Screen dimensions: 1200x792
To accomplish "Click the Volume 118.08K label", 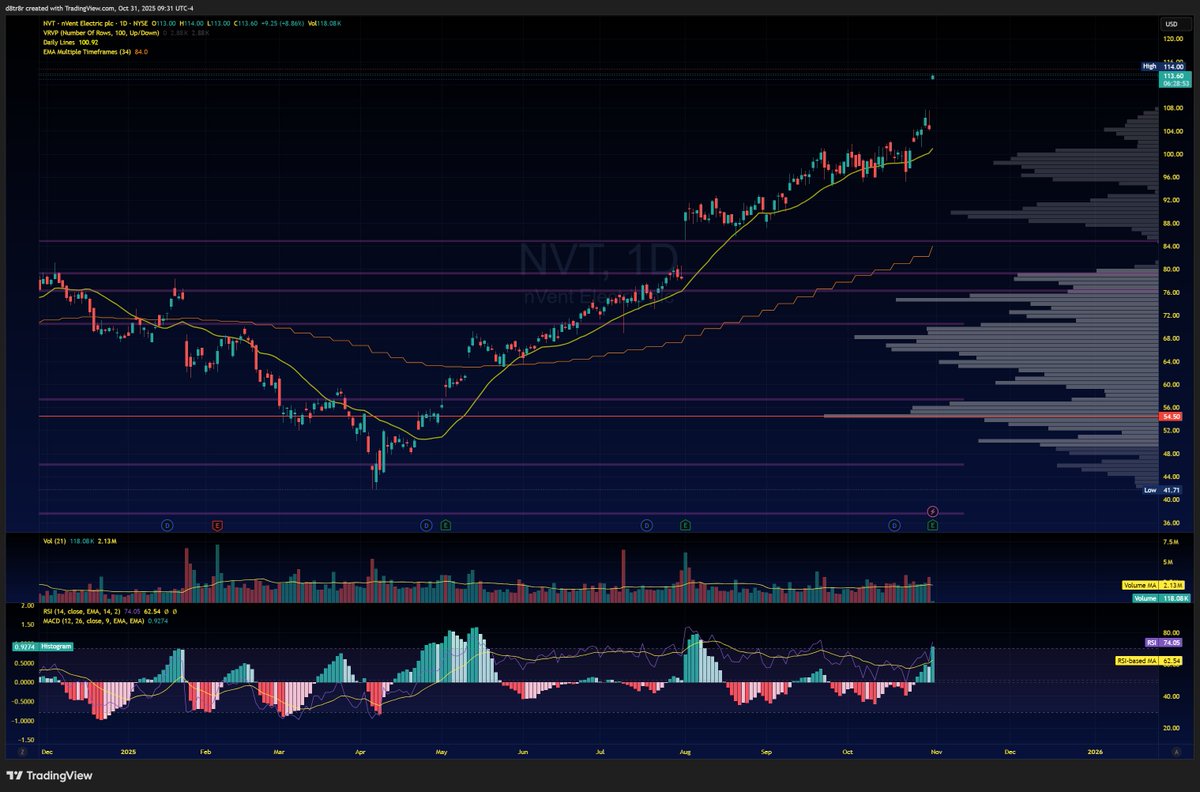I will pyautogui.click(x=1160, y=598).
